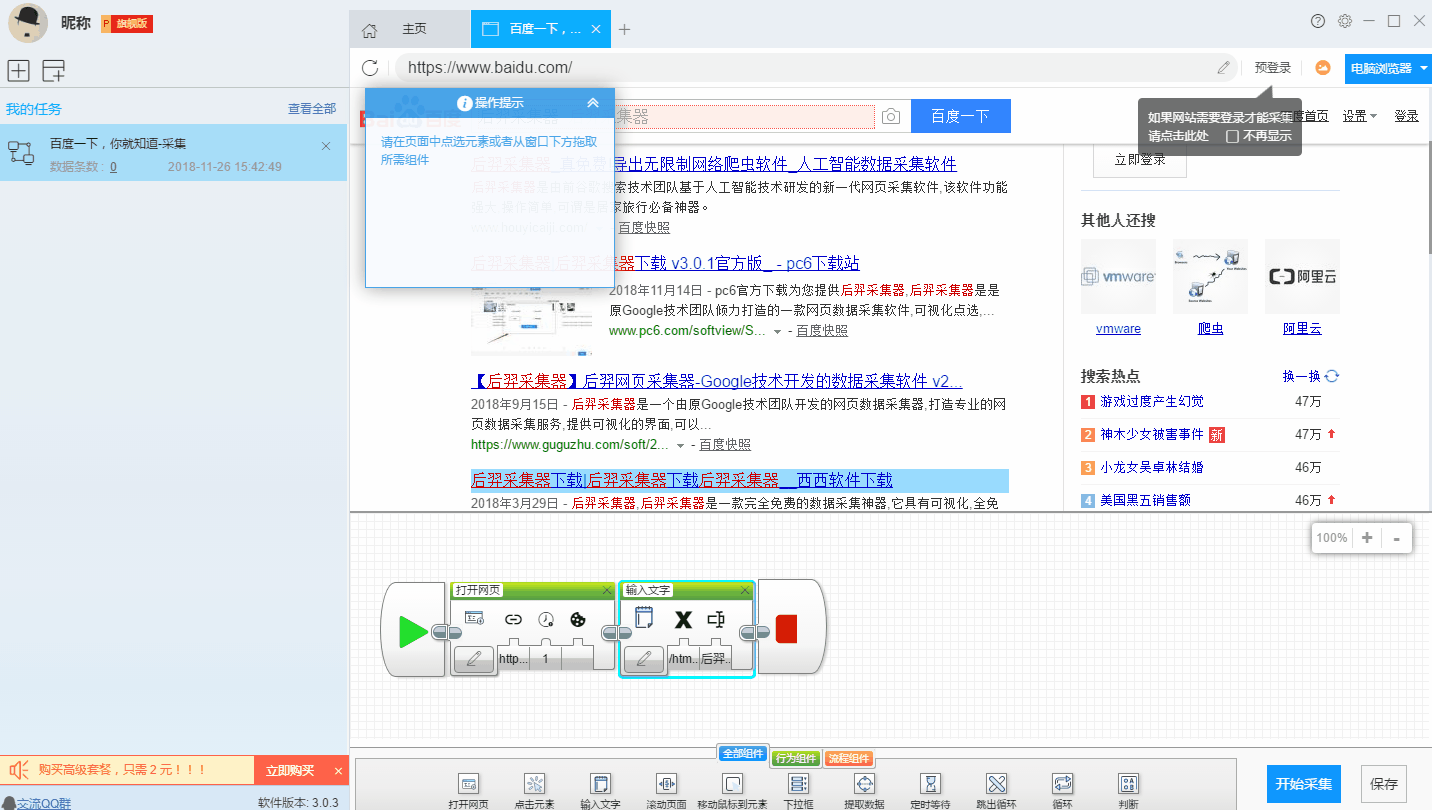The width and height of the screenshot is (1432, 810).
Task: Click browser window icon in 打开网页 block
Action: (x=474, y=619)
